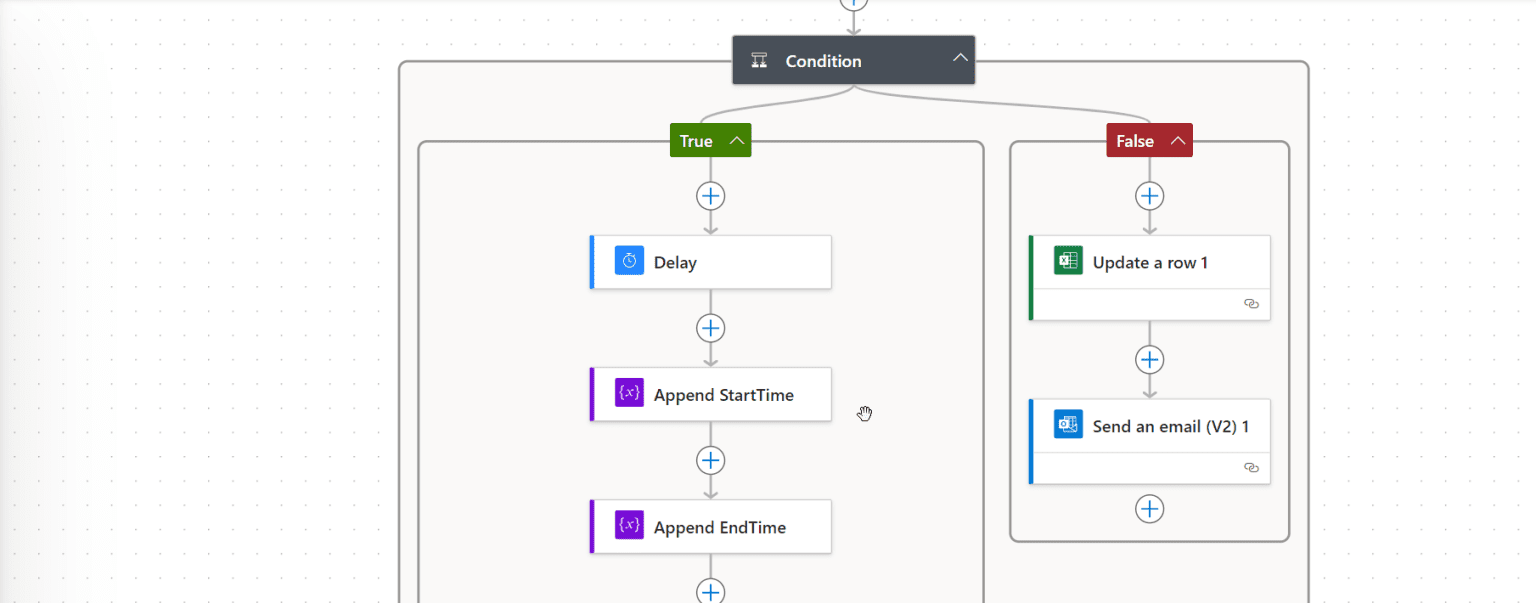Click the Excel icon on Update a row 1
Screen dimensions: 1536x603
pyautogui.click(x=1067, y=261)
